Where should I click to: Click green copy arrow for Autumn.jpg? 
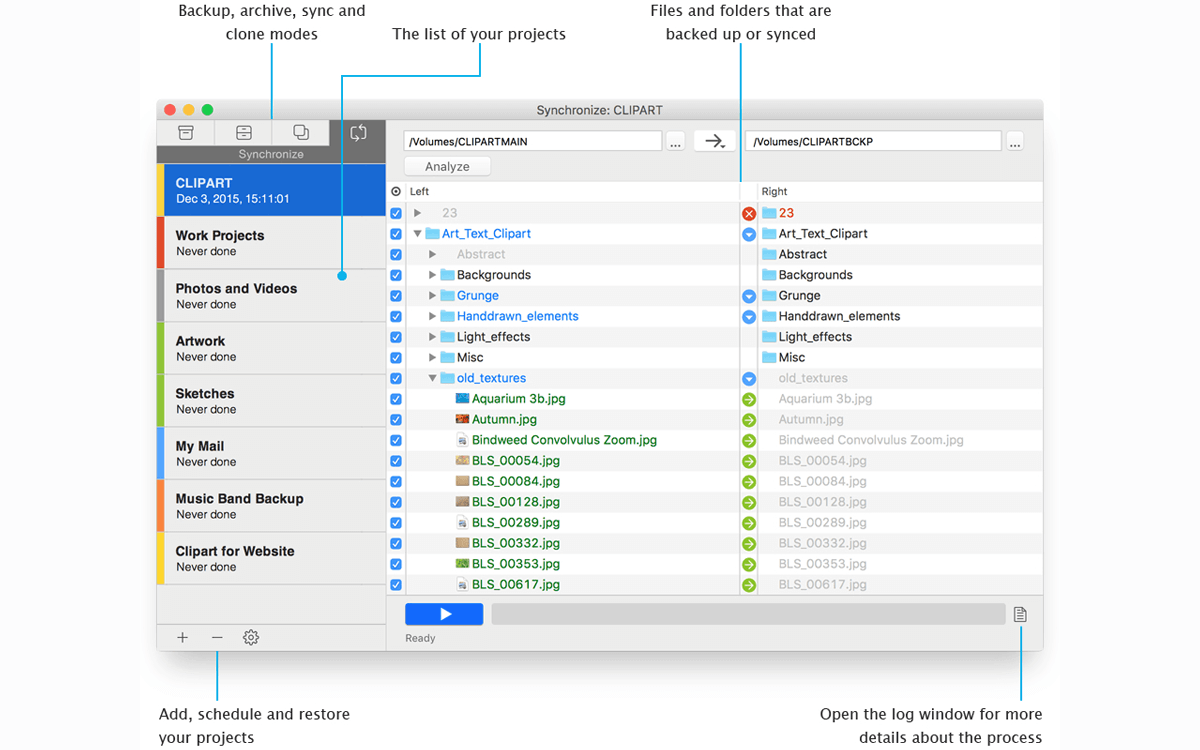pyautogui.click(x=749, y=420)
